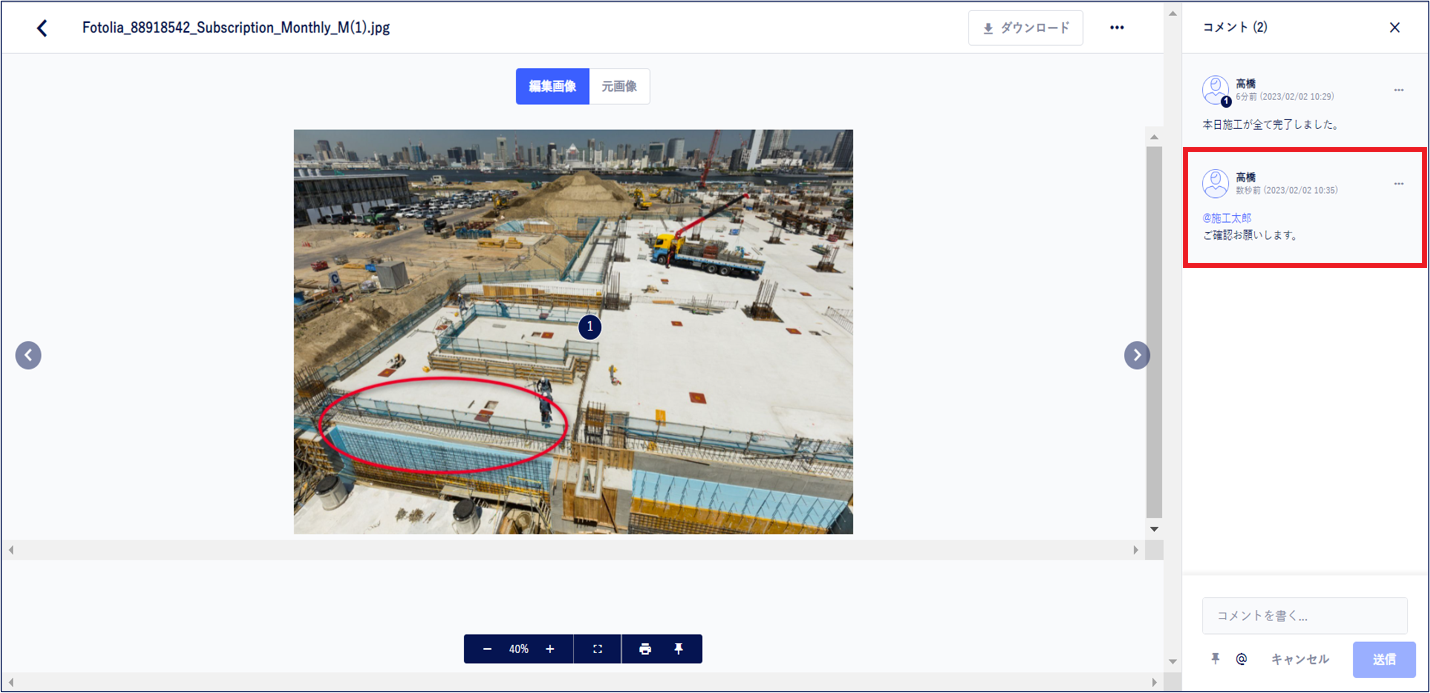Click the キャンセル button
Viewport: 1430px width, 693px height.
point(1300,659)
